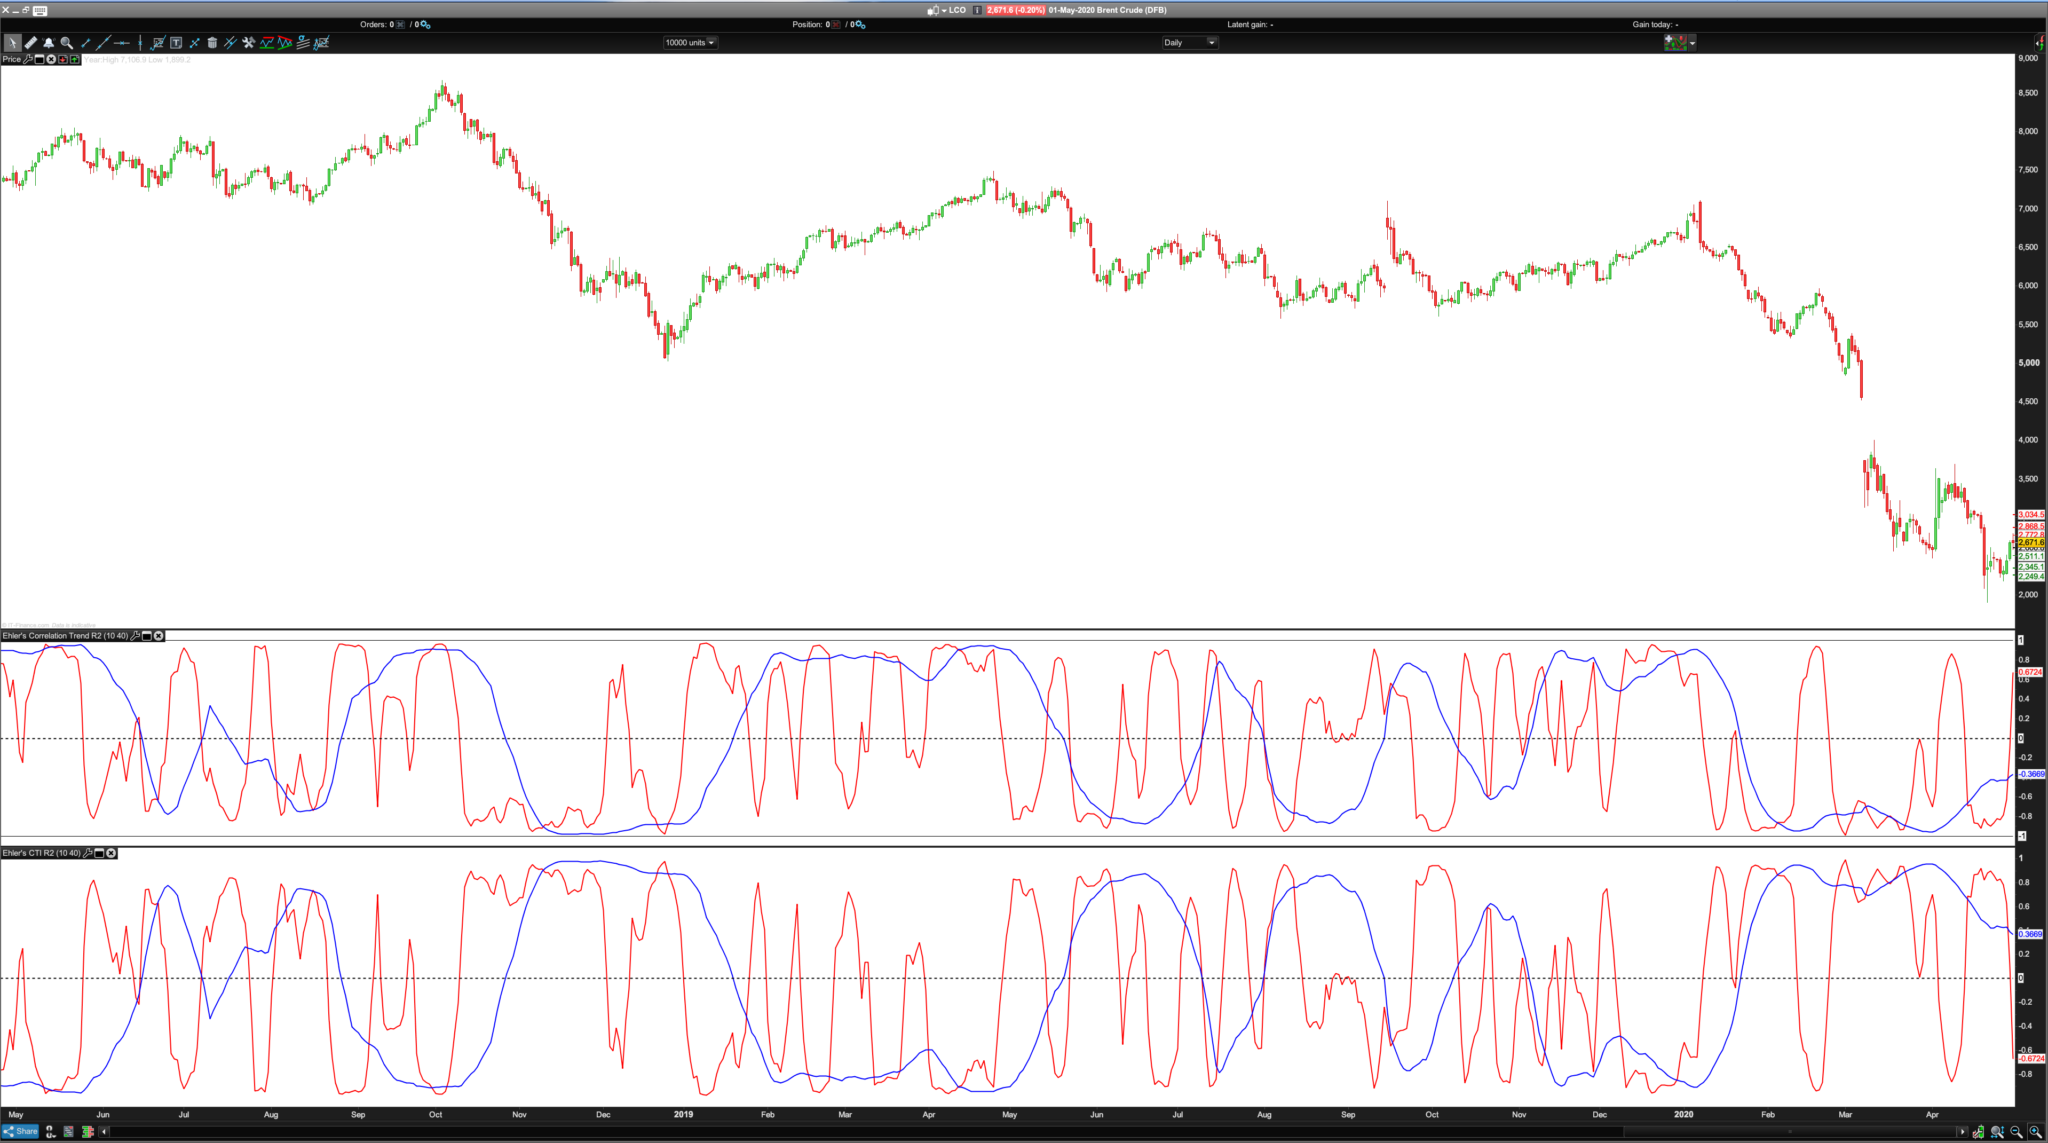The width and height of the screenshot is (2048, 1143).
Task: Select the Text annotation tool
Action: tap(176, 43)
